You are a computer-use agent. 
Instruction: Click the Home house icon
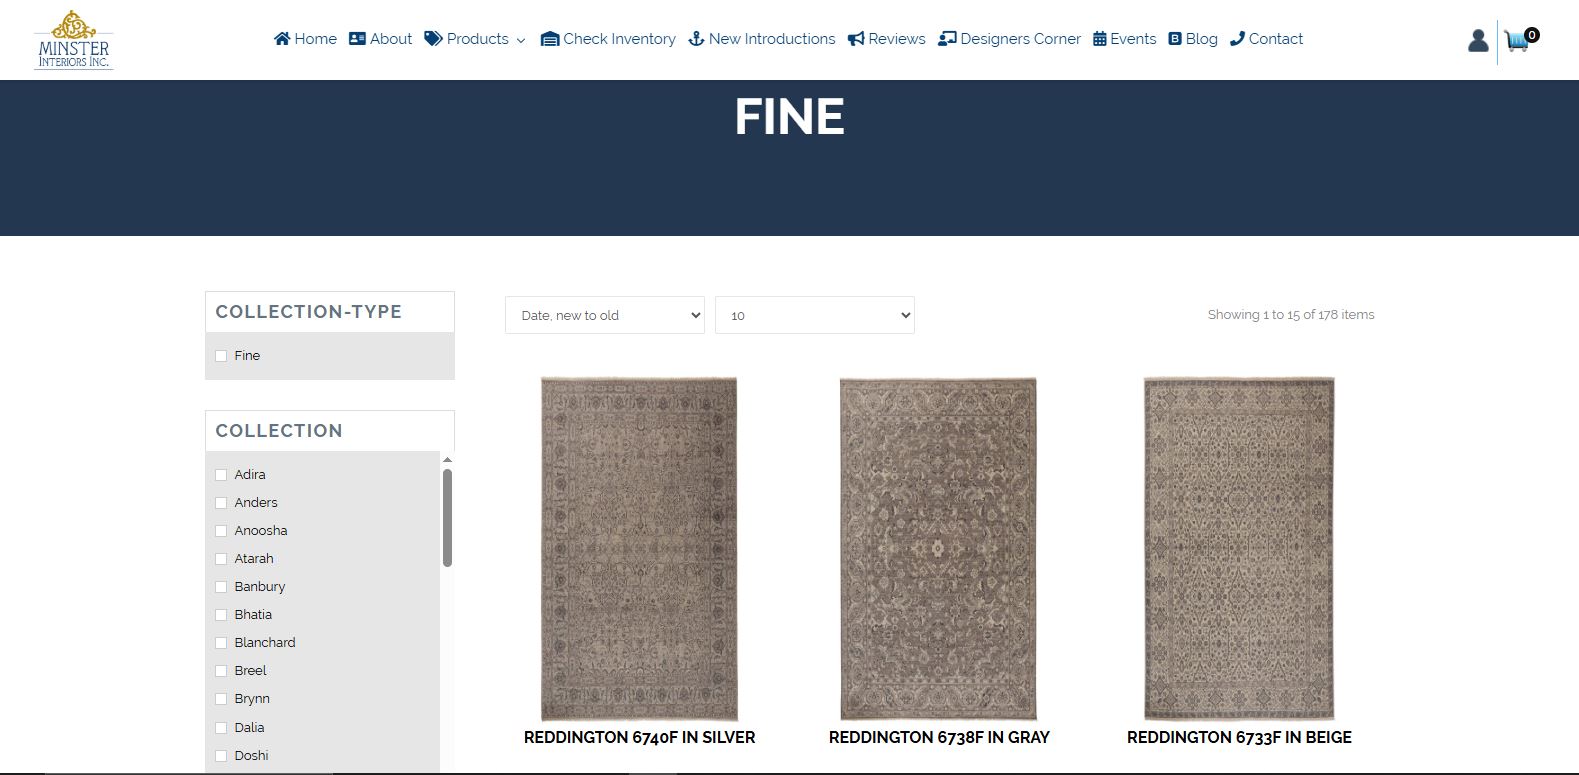[x=282, y=39]
